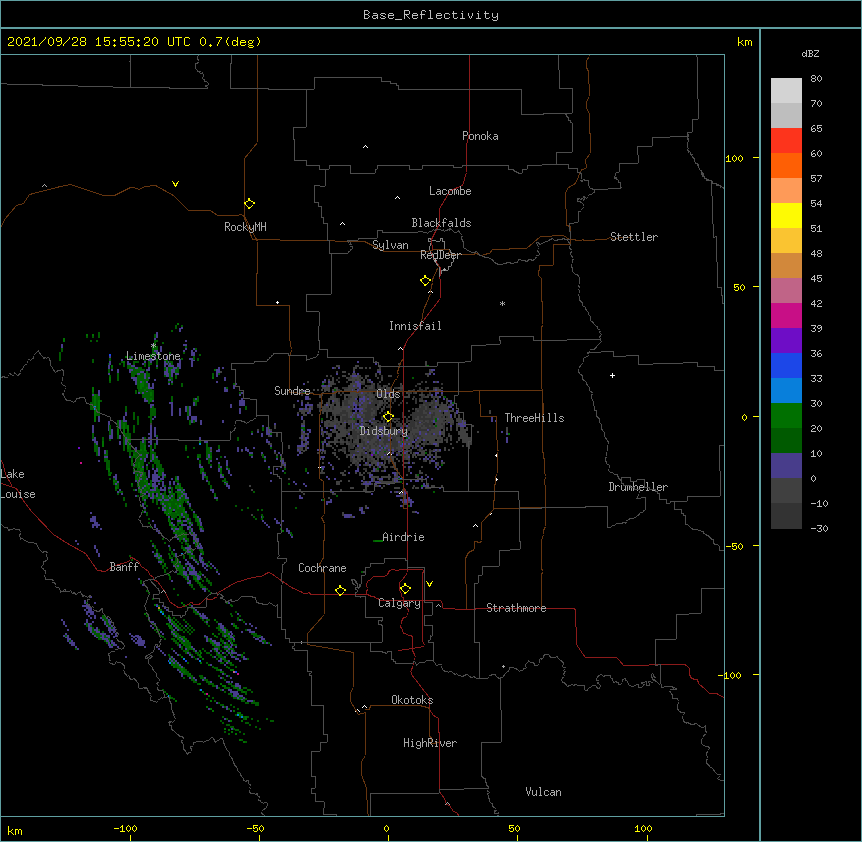Select the Sundre label
The height and width of the screenshot is (842, 862).
(x=292, y=391)
